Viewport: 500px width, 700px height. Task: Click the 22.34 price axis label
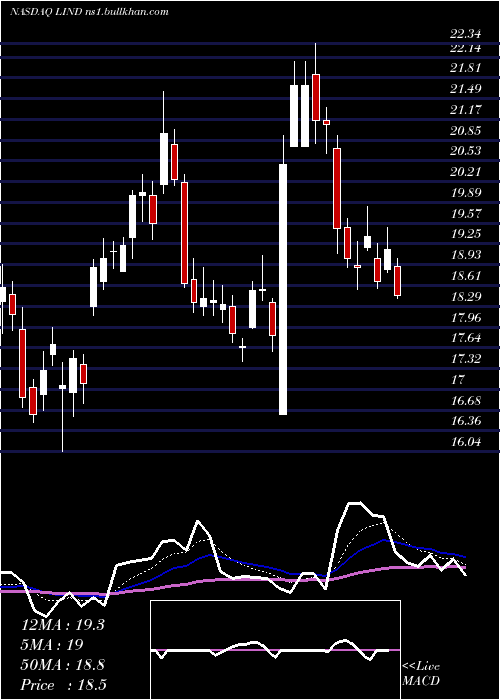(465, 34)
